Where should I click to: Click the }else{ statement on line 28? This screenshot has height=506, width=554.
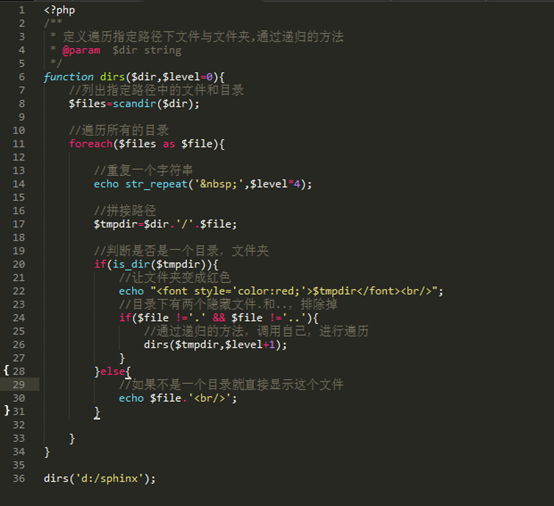click(113, 371)
